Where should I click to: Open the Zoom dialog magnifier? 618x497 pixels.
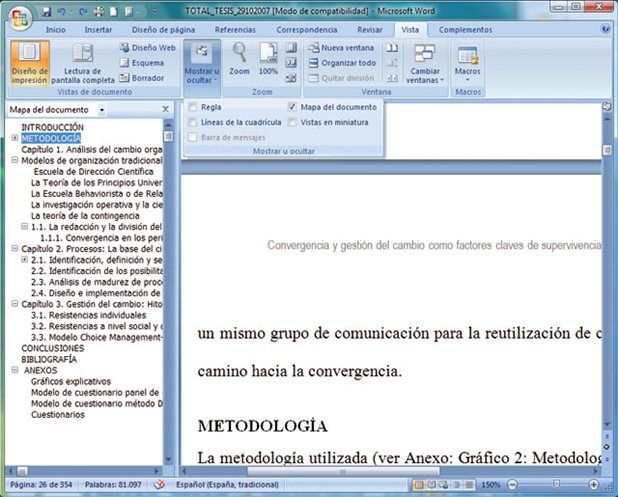(x=239, y=59)
